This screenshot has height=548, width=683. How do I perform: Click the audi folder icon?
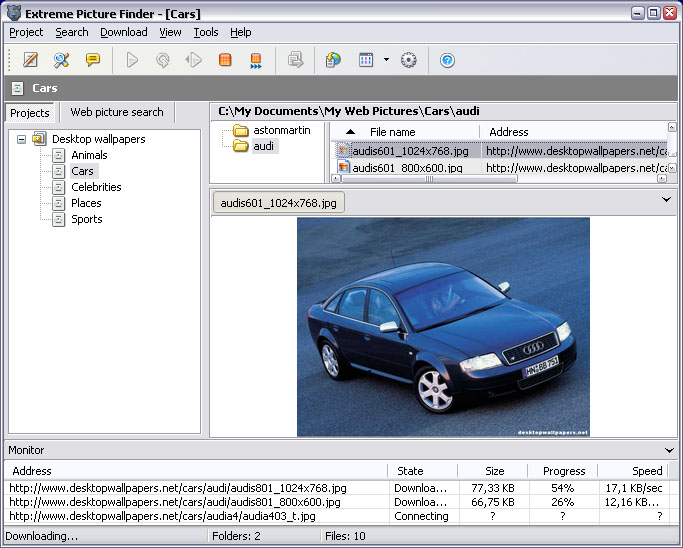(x=240, y=146)
